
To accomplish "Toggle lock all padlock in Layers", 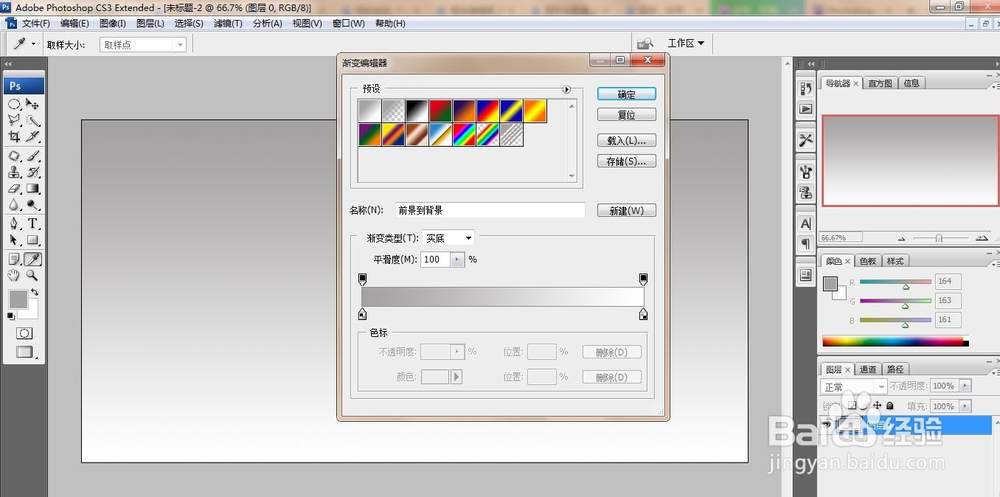I will [x=890, y=406].
